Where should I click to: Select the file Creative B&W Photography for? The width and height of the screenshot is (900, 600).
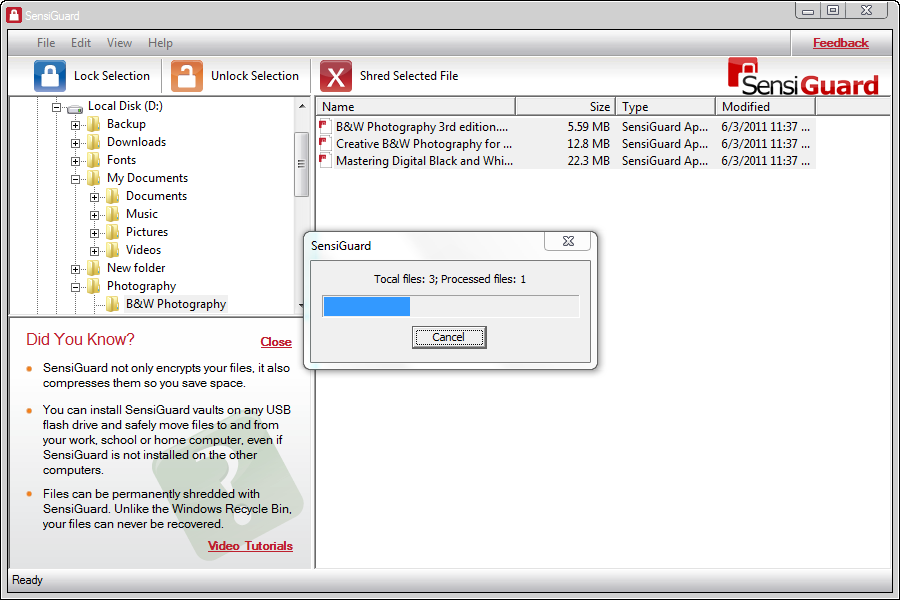pyautogui.click(x=424, y=144)
